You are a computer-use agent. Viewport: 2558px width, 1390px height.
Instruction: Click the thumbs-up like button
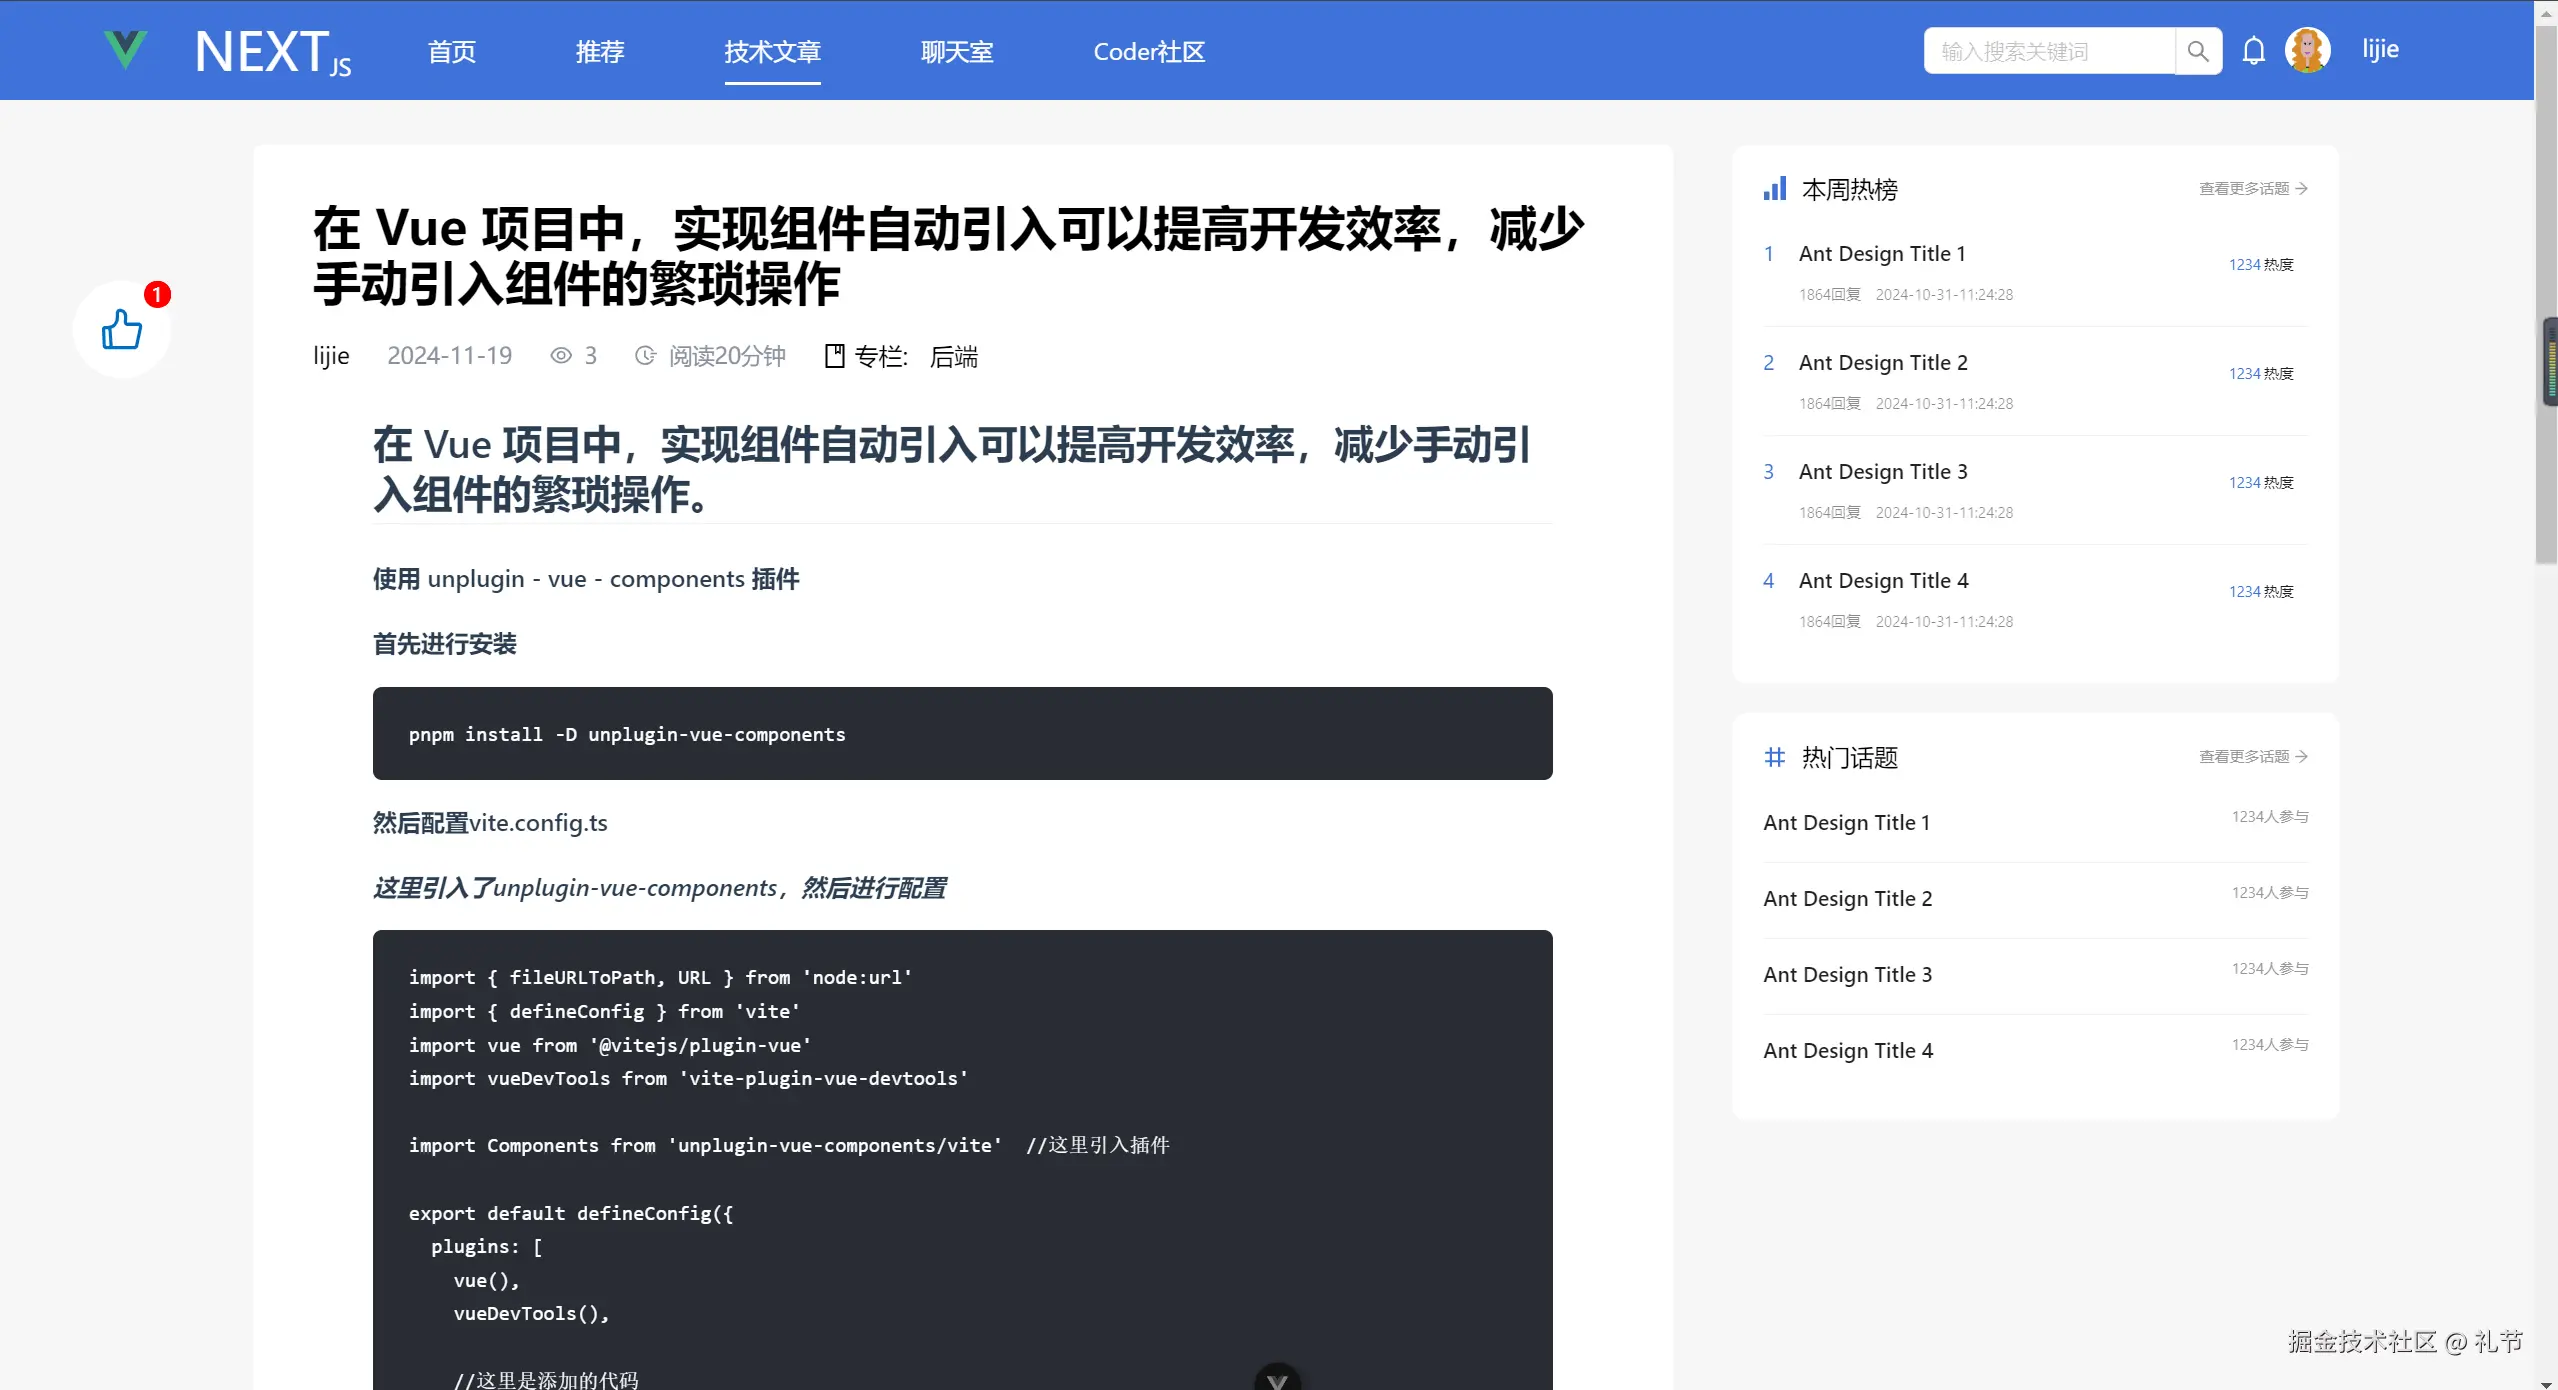coord(122,329)
